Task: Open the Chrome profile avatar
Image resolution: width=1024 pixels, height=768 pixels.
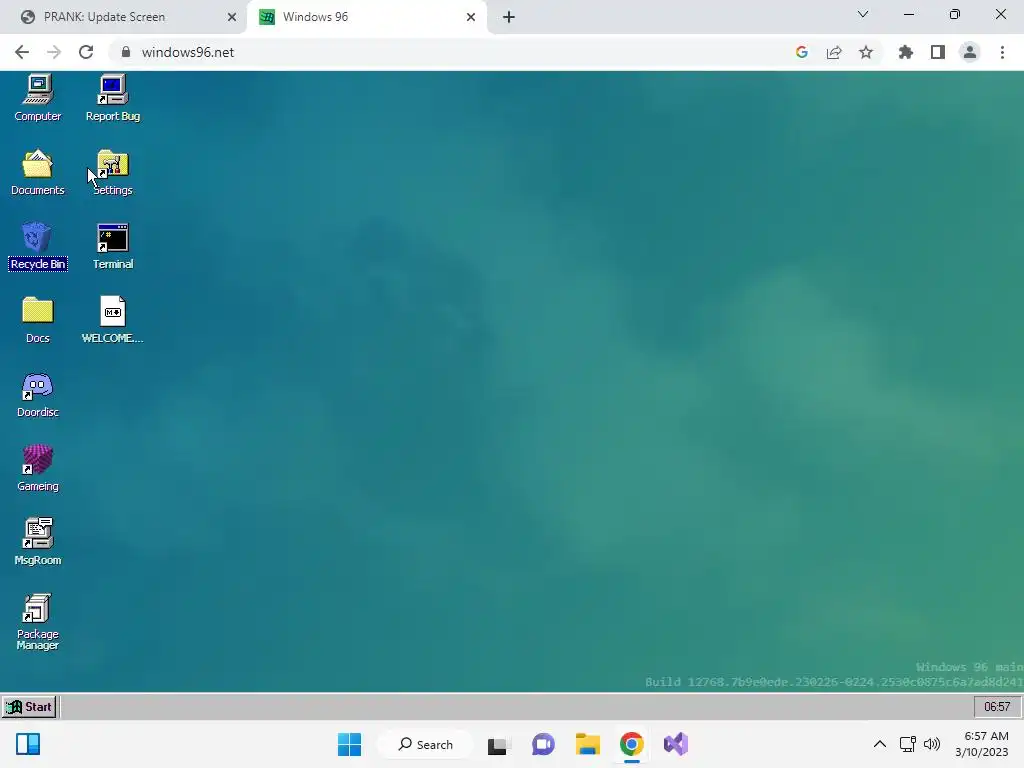Action: [970, 52]
